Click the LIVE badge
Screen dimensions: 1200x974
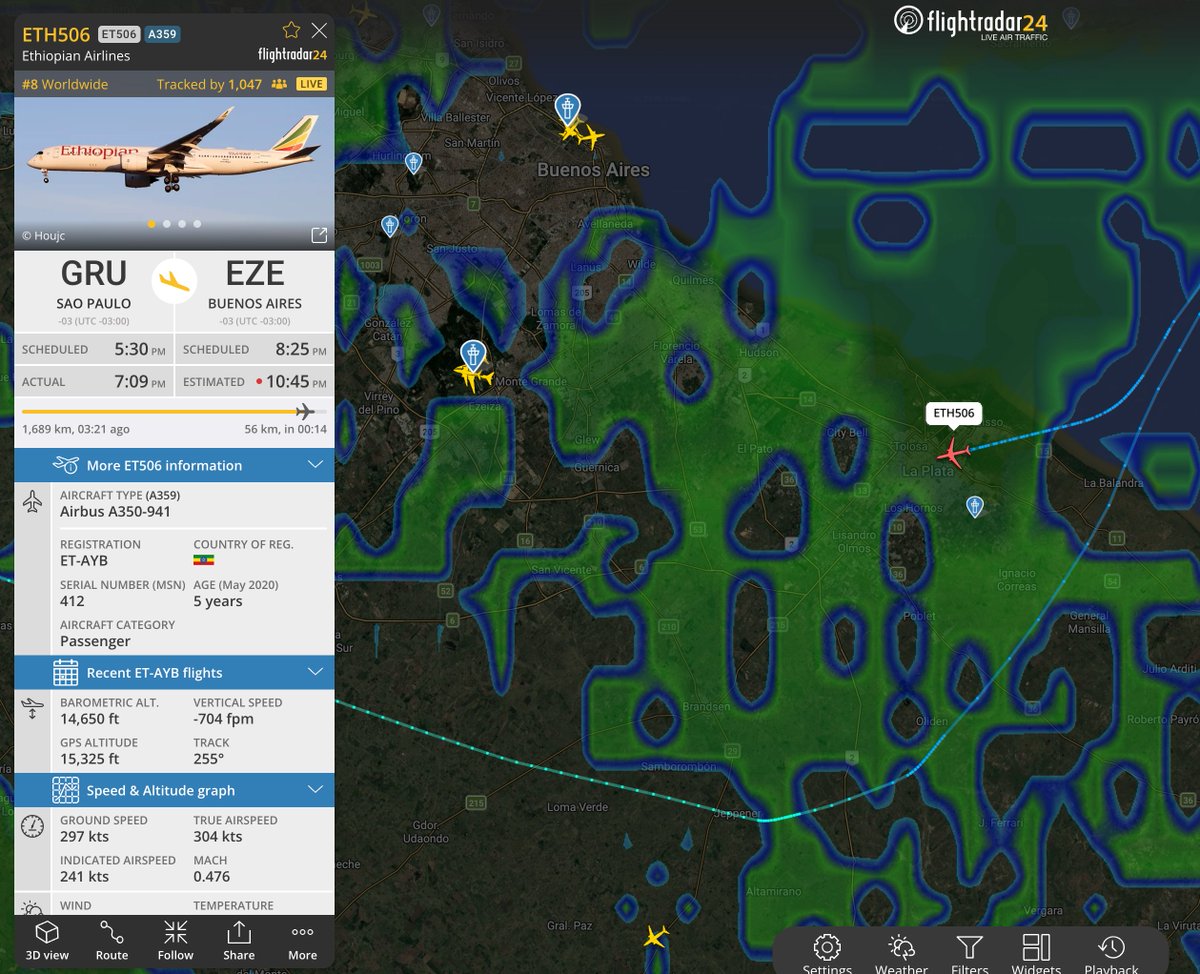point(312,84)
